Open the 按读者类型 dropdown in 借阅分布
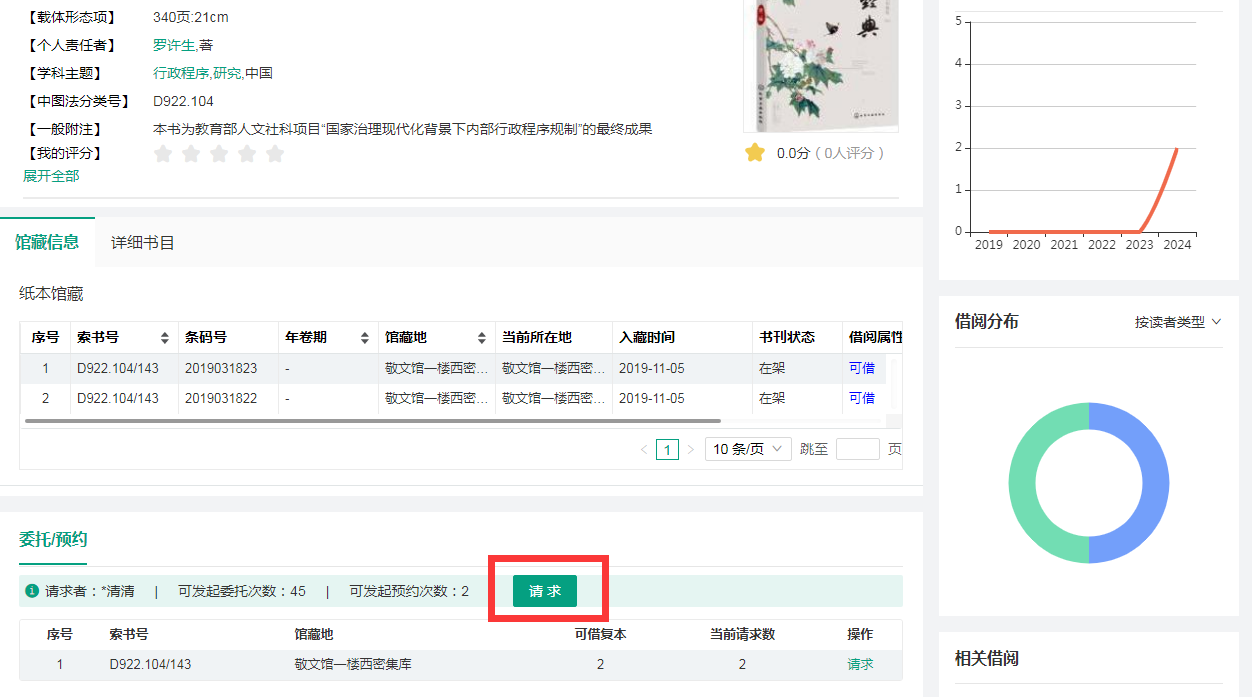Screen dimensions: 1252x697 [1177, 322]
